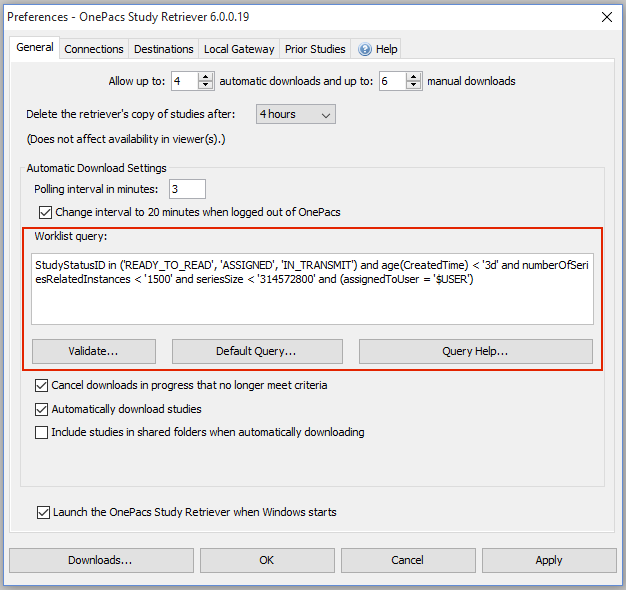The image size is (626, 590).
Task: Open the Destinations tab
Action: (x=164, y=49)
